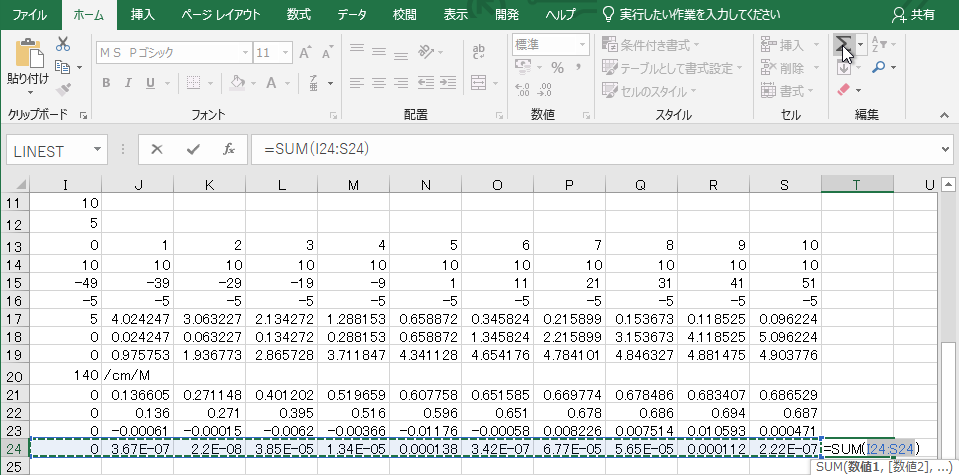Screen dimensions: 959x475
Task: Align text right icon
Action: [401, 83]
